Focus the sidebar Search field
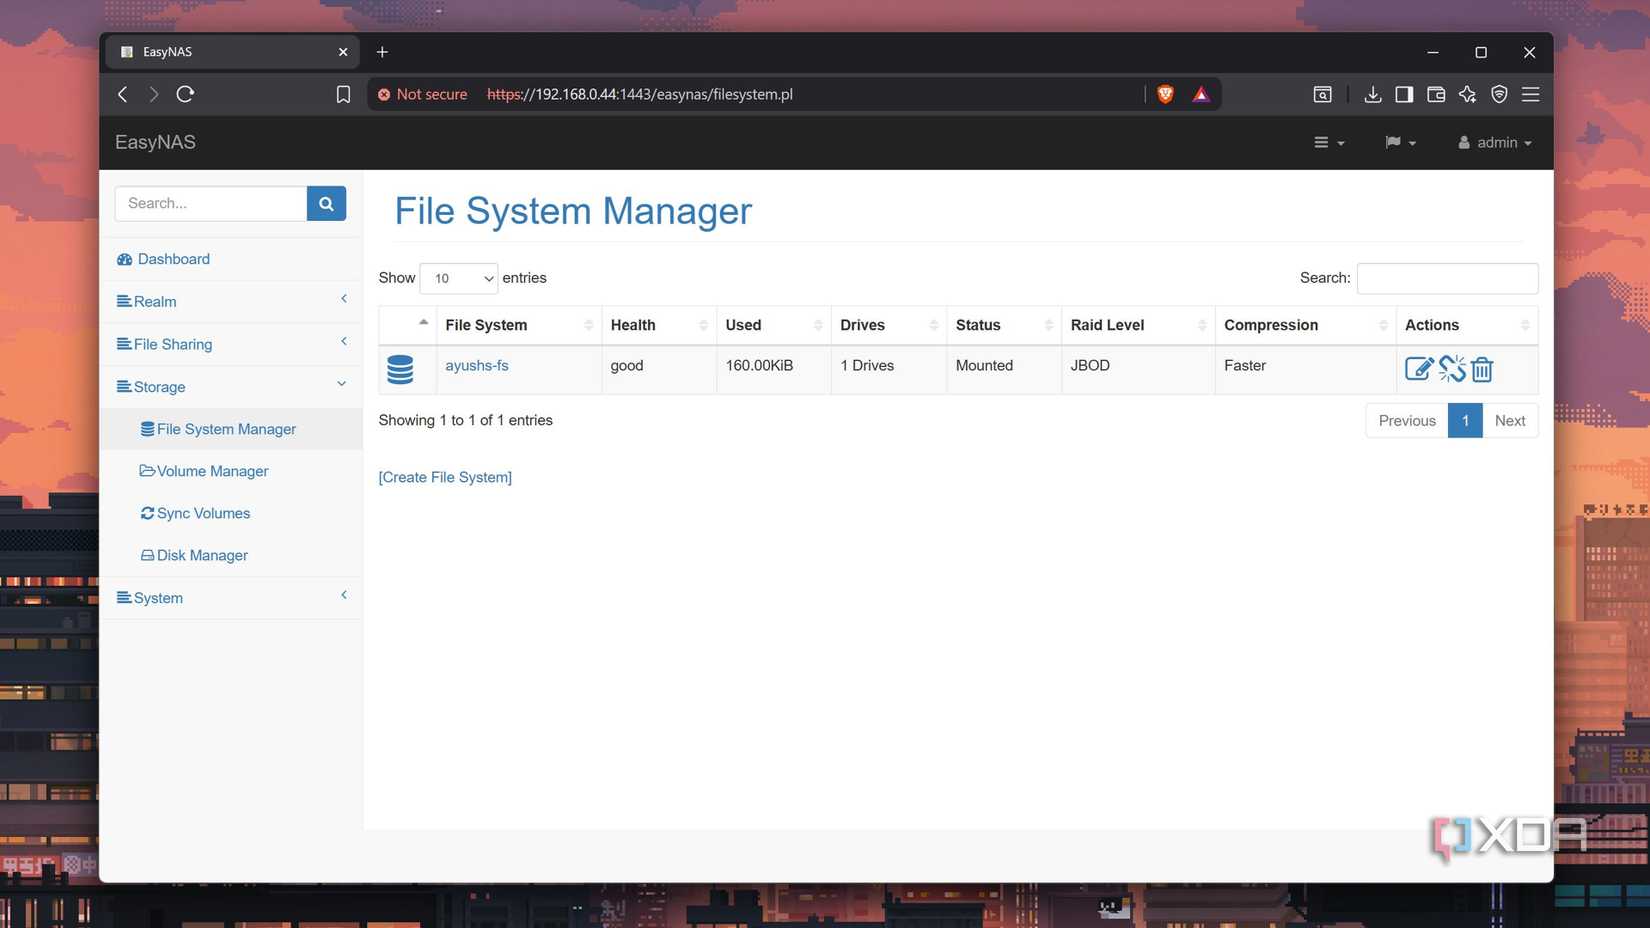This screenshot has height=928, width=1650. 211,203
